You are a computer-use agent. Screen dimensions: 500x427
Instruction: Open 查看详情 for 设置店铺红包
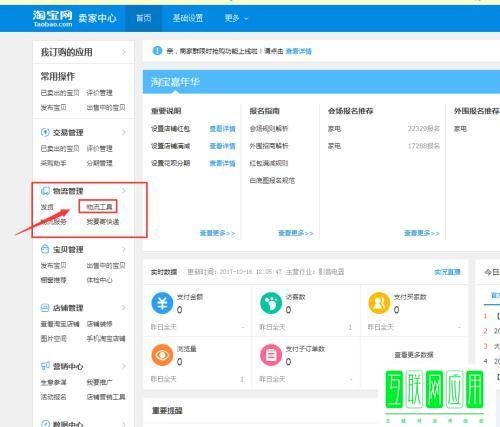pos(222,129)
